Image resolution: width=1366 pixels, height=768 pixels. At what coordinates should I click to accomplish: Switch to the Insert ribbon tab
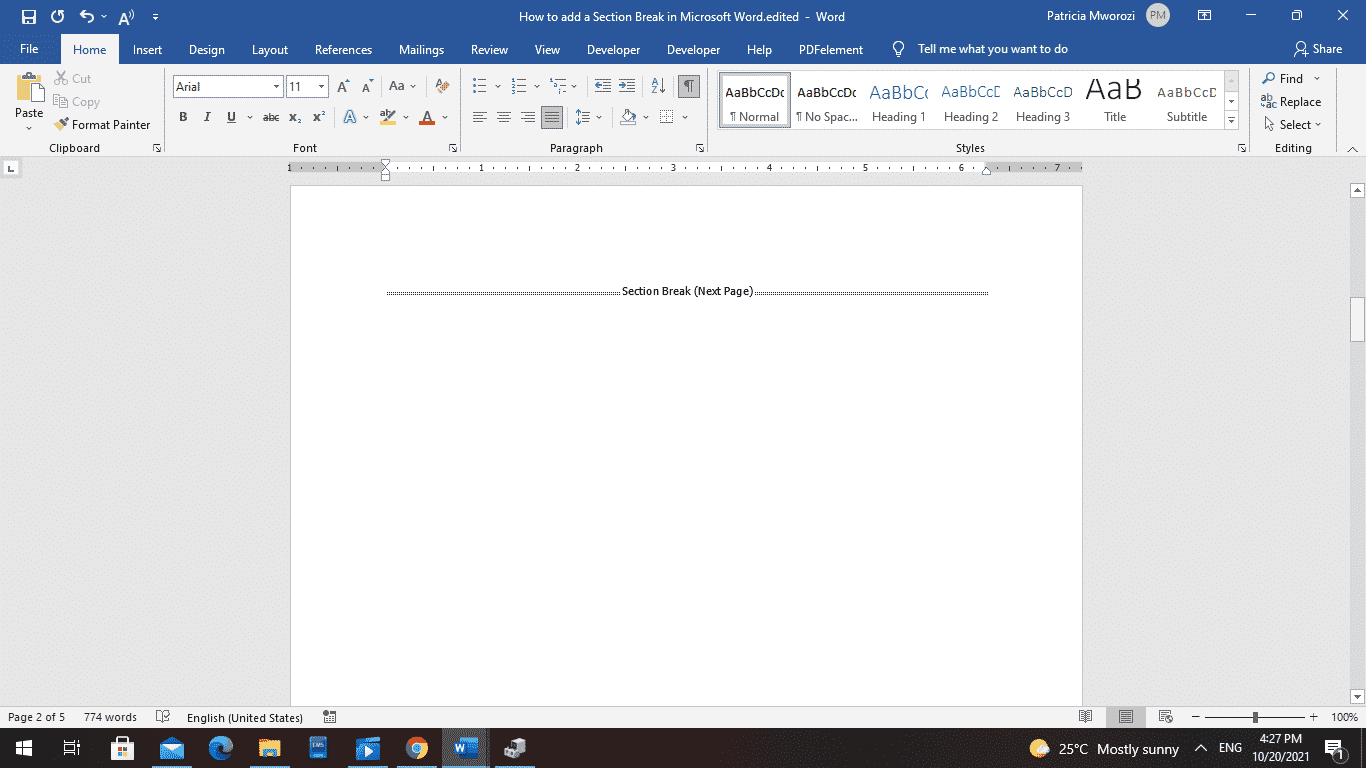click(147, 49)
